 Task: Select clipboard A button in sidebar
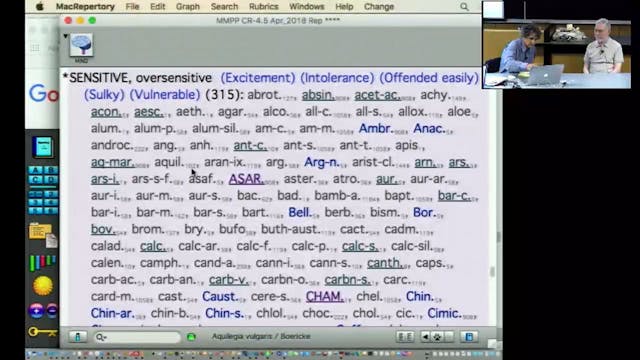[36, 170]
